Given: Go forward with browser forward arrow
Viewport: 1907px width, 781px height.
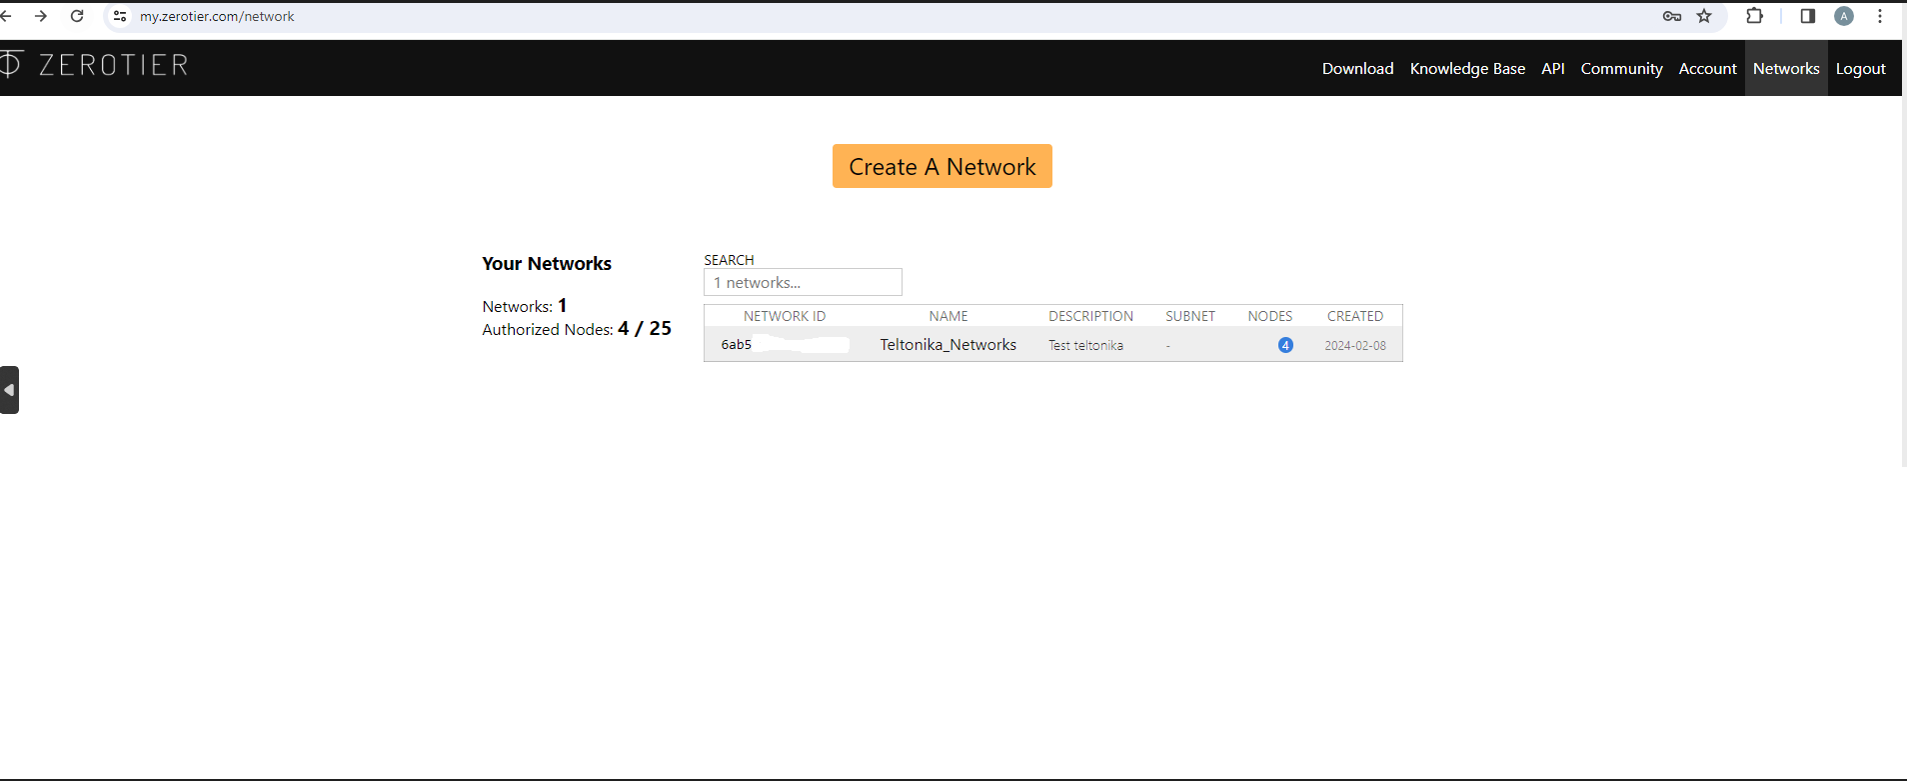Looking at the screenshot, I should [41, 16].
